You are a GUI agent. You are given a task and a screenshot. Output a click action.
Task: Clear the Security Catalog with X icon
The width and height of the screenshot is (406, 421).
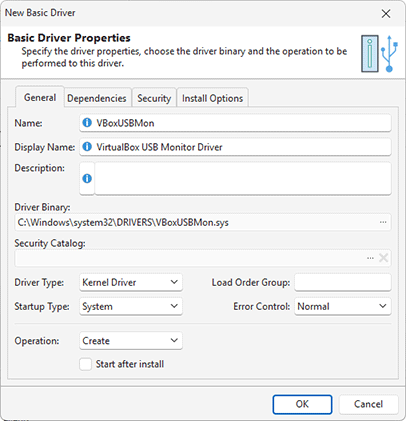click(x=384, y=258)
